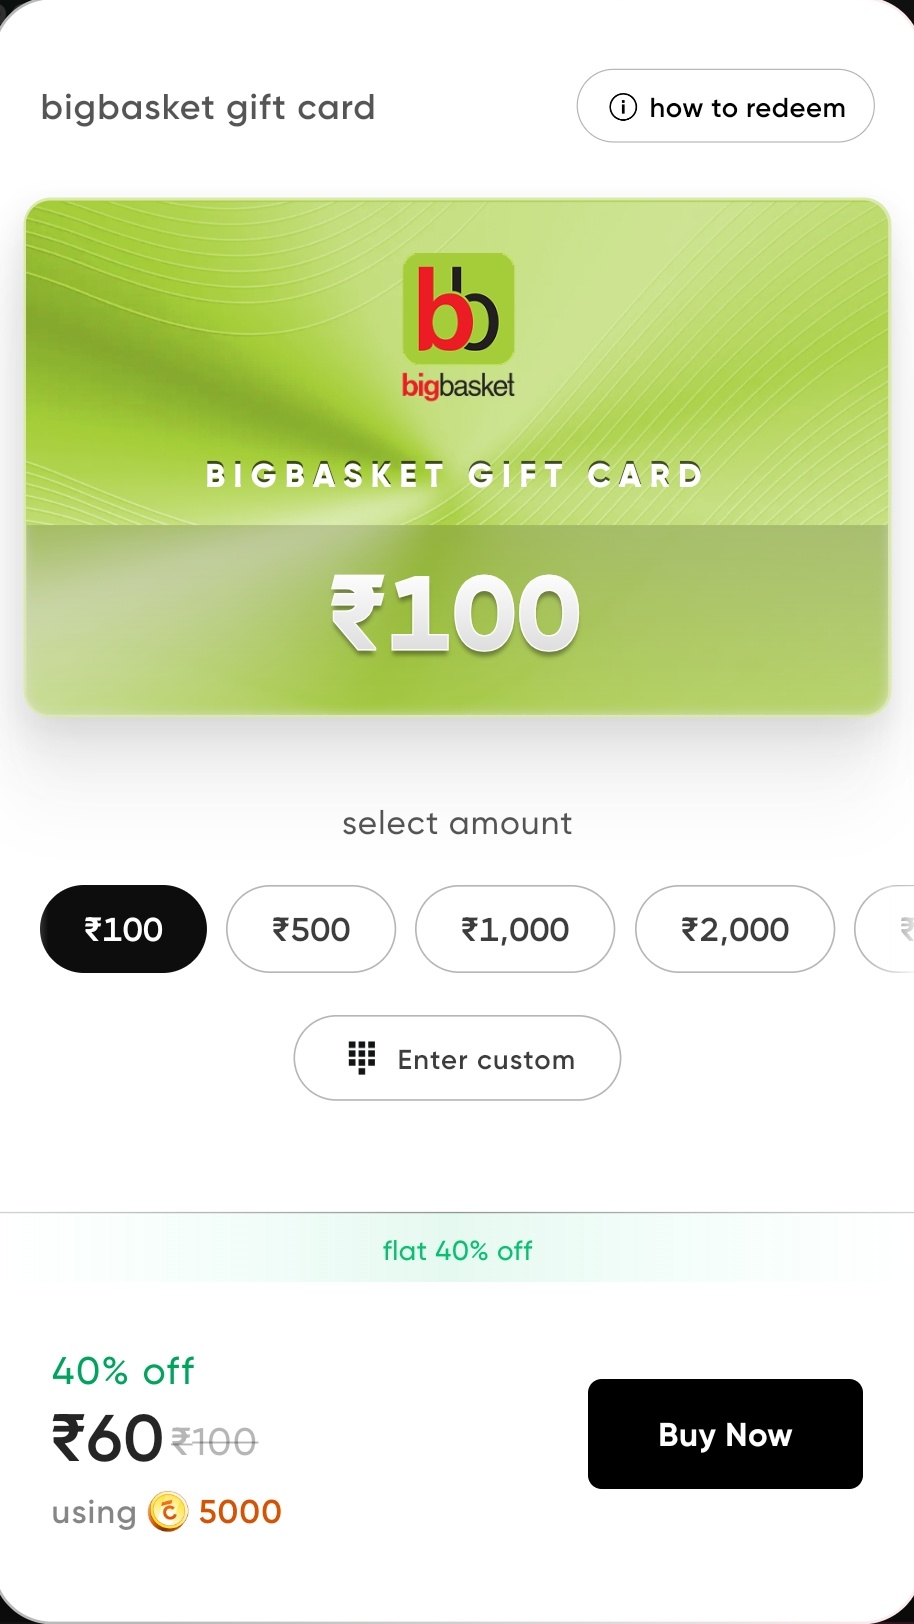Image resolution: width=914 pixels, height=1624 pixels.
Task: Pick the ₹1,000 amount chip
Action: (515, 929)
